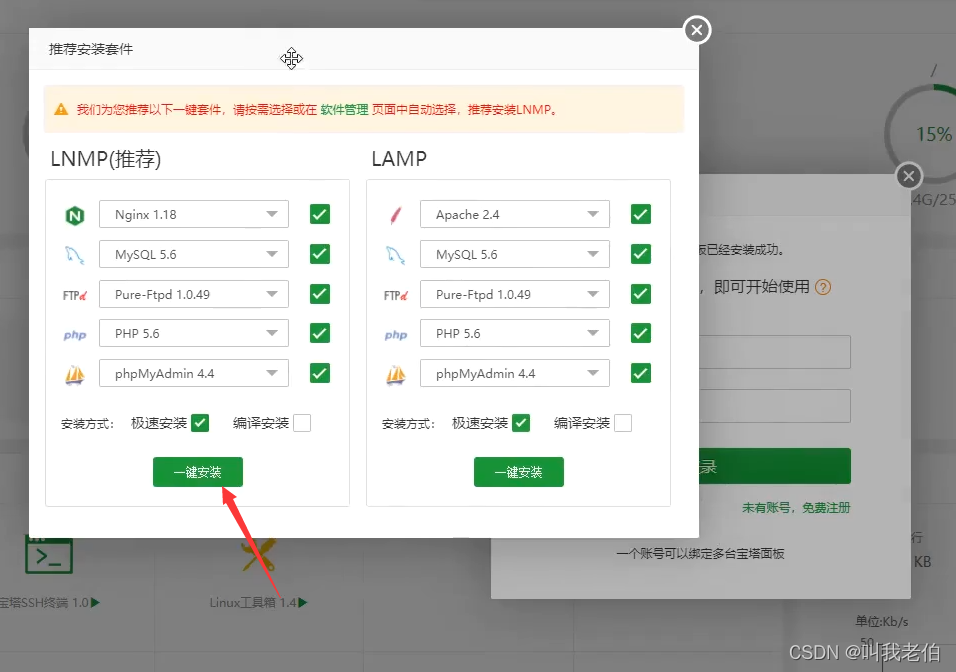Open LAMP MySQL 5.6 version dropdown
This screenshot has width=956, height=672.
pyautogui.click(x=515, y=254)
